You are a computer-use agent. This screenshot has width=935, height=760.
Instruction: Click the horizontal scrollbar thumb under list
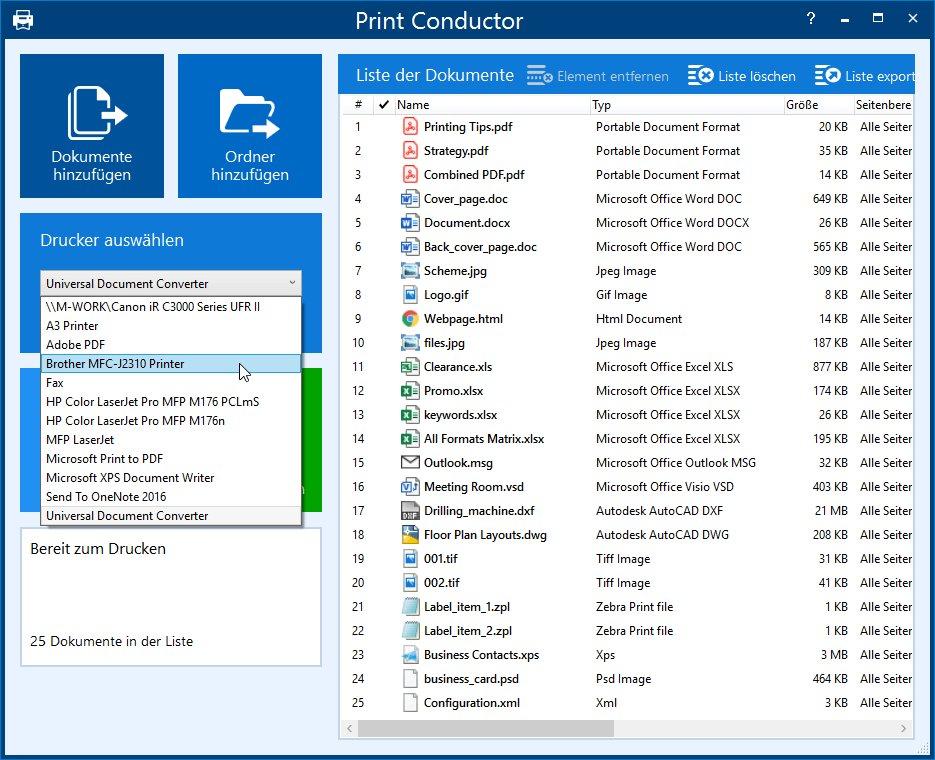coord(485,728)
